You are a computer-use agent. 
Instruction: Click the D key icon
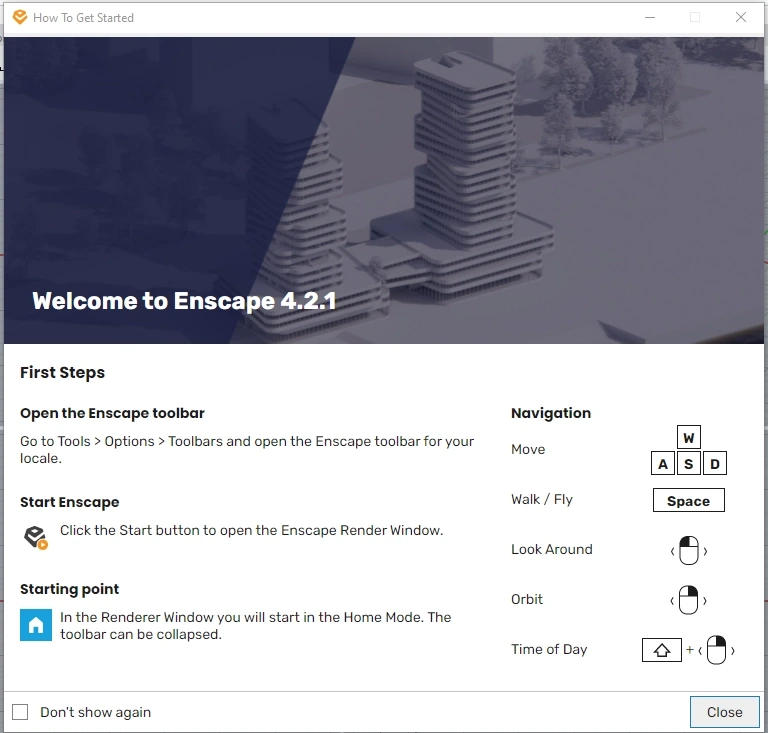tap(715, 463)
